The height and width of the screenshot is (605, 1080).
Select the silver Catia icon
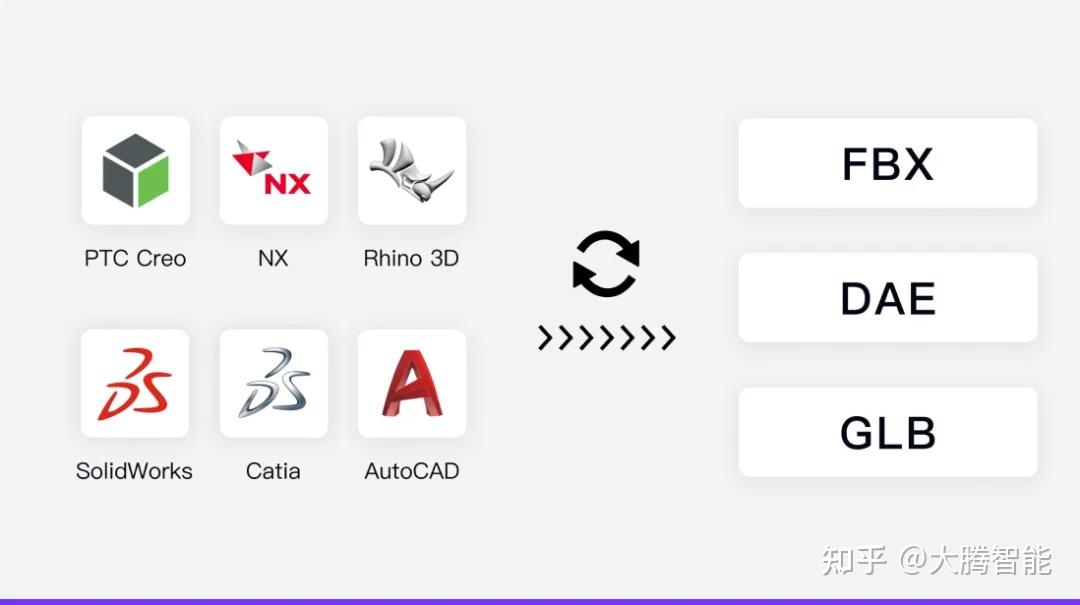273,383
